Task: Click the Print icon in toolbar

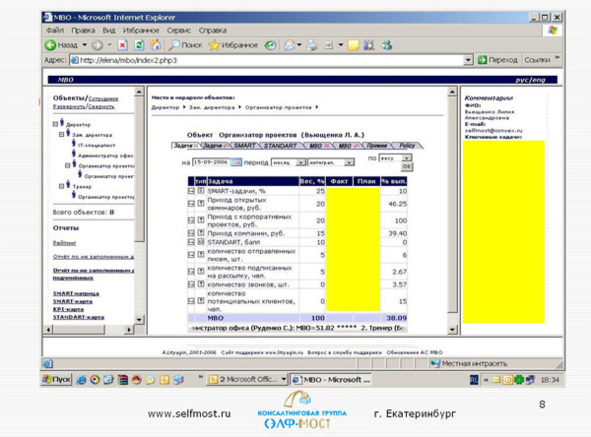Action: (x=312, y=45)
